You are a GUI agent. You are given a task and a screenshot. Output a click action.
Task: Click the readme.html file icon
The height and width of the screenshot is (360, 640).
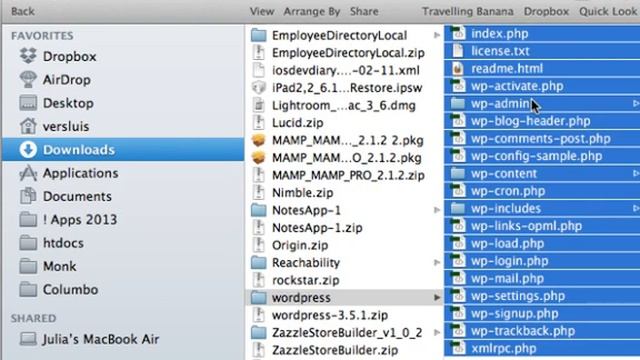coord(458,68)
